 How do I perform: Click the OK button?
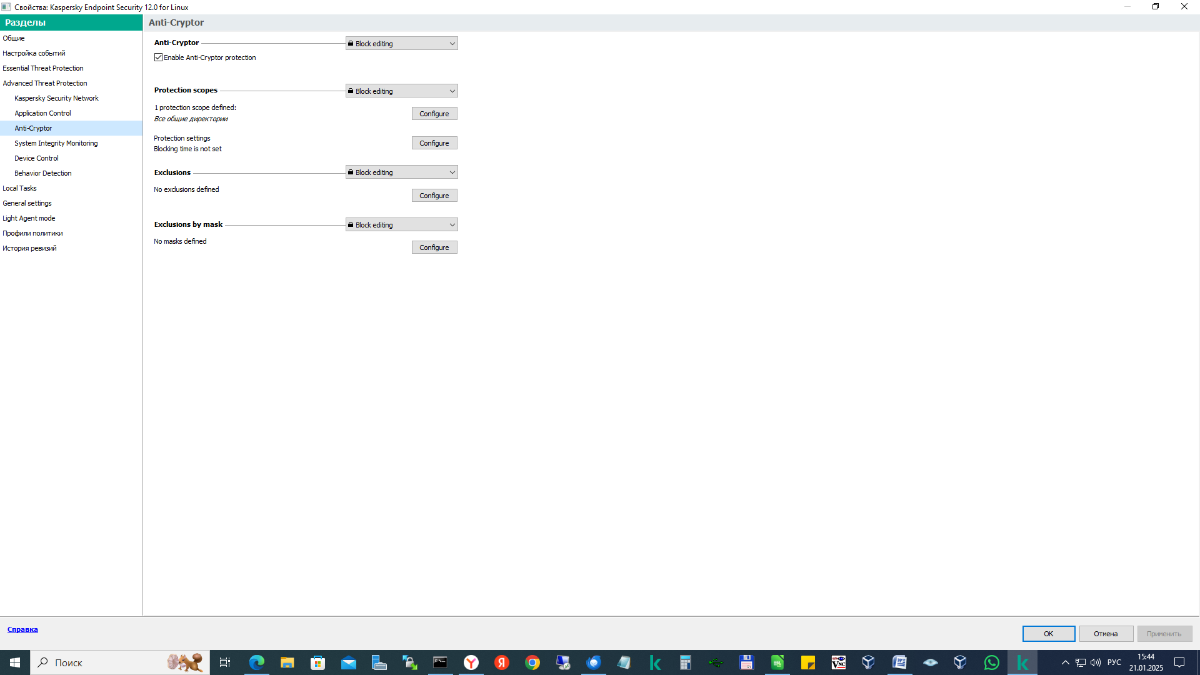pos(1048,633)
